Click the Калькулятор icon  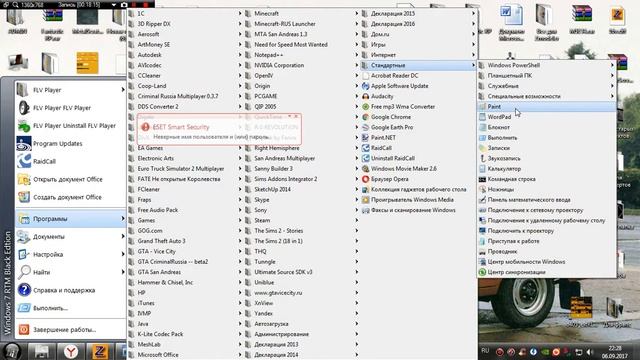click(x=482, y=169)
